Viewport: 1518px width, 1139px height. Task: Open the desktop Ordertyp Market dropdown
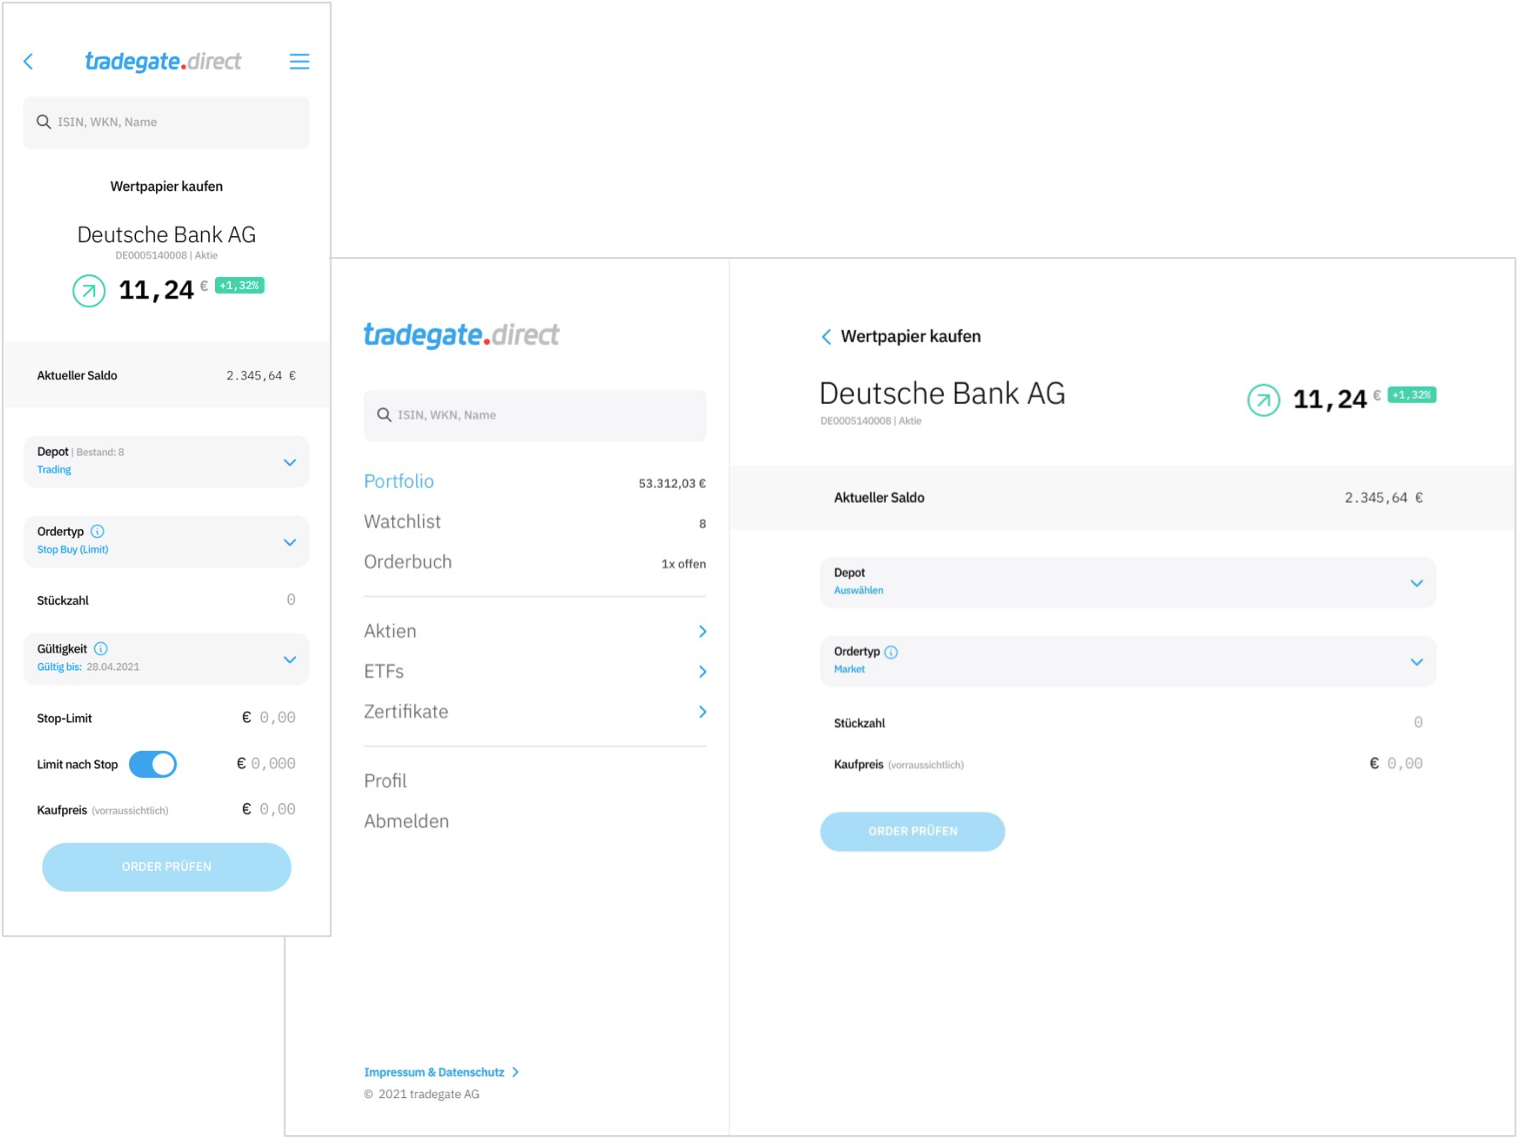[x=1128, y=661]
